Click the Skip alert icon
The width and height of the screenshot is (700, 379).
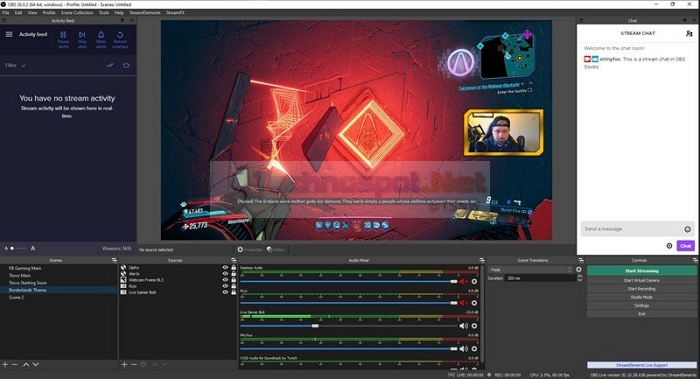(x=82, y=35)
